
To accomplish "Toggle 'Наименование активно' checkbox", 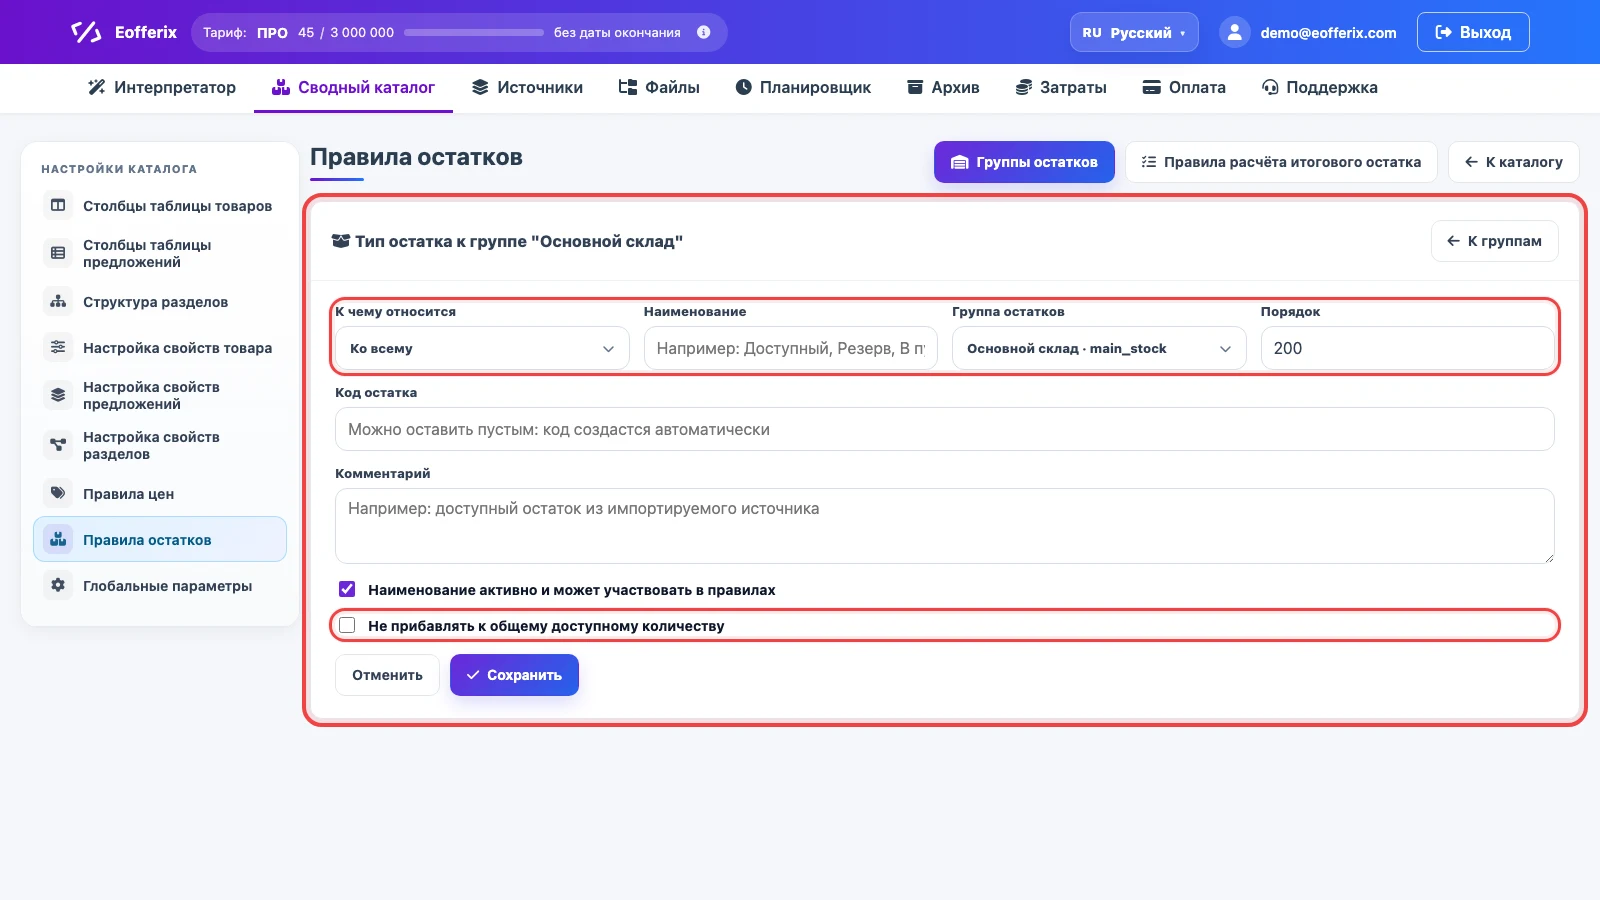I will pyautogui.click(x=347, y=589).
